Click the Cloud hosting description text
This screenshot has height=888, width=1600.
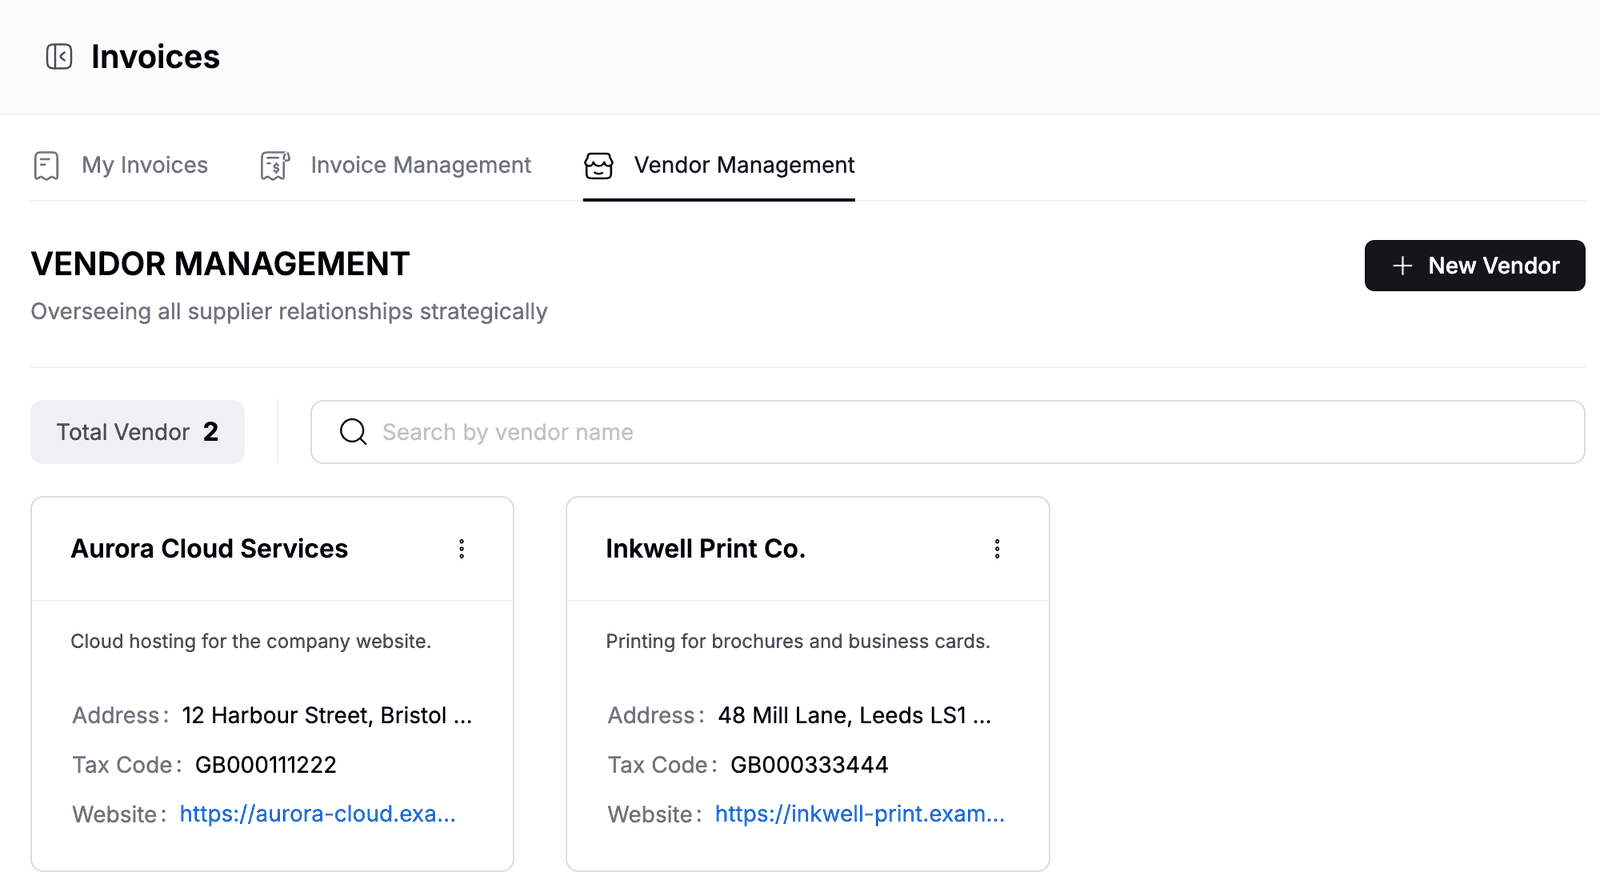tap(251, 641)
